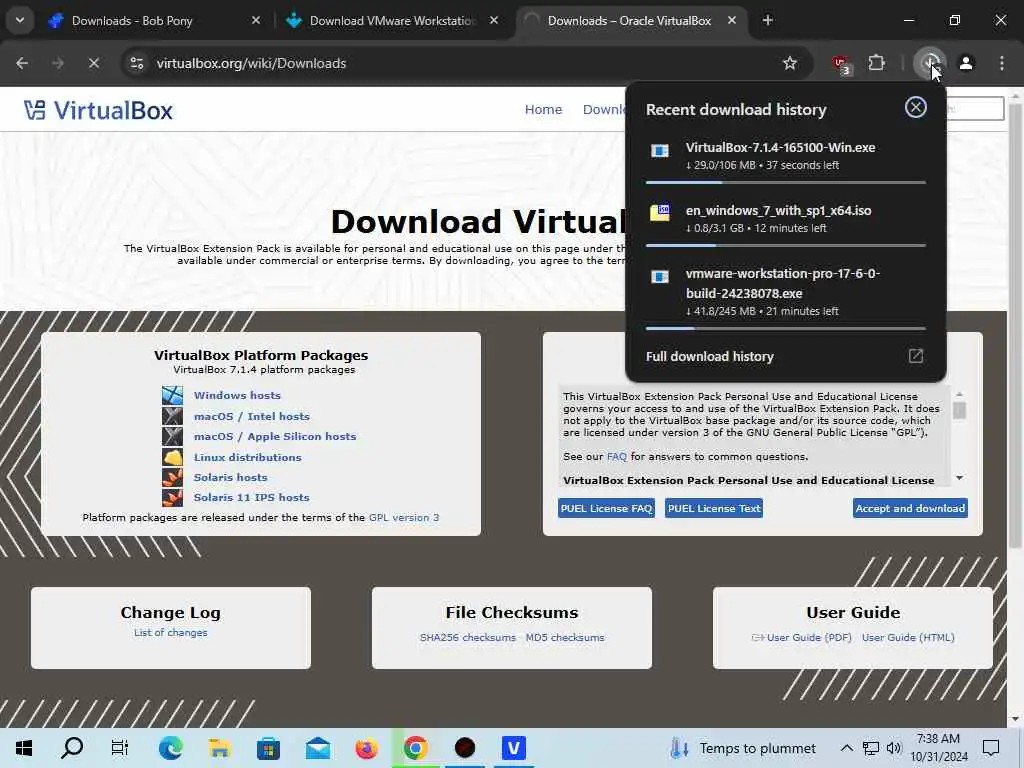
Task: Open Downloads in VirtualBox navigation
Action: tap(603, 110)
